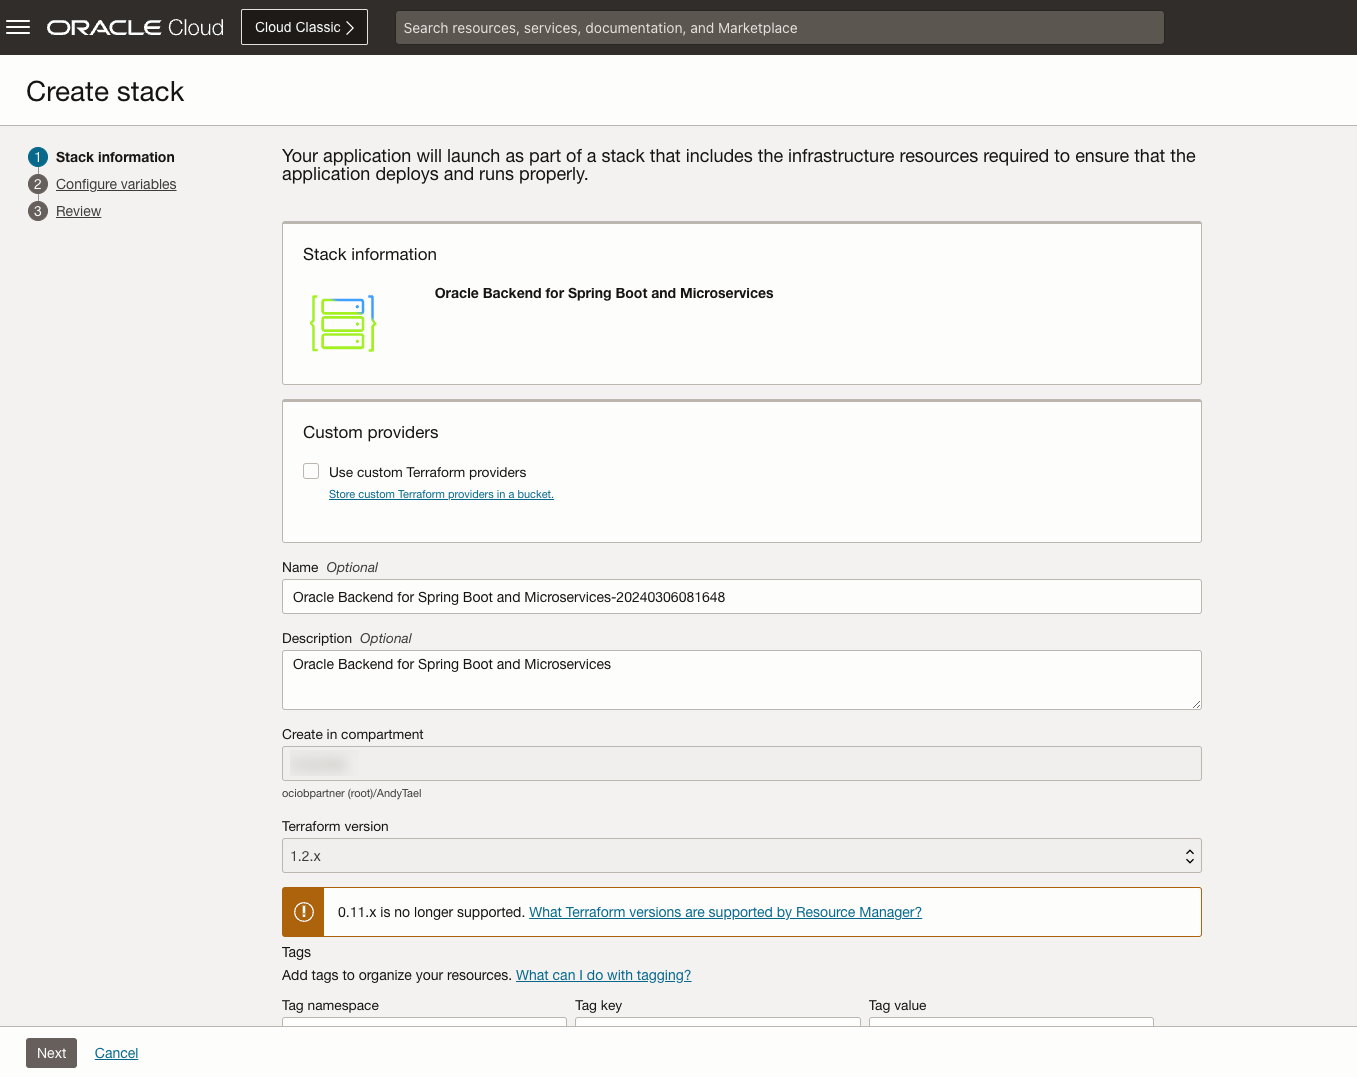The height and width of the screenshot is (1077, 1357).
Task: Click the orange warning exclamation icon
Action: click(304, 912)
